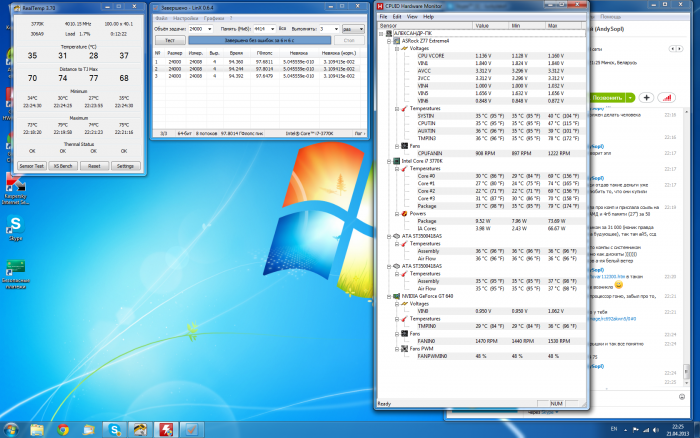The image size is (700, 438).
Task: Click the Value column header in Hardware Monitor
Action: pos(491,26)
